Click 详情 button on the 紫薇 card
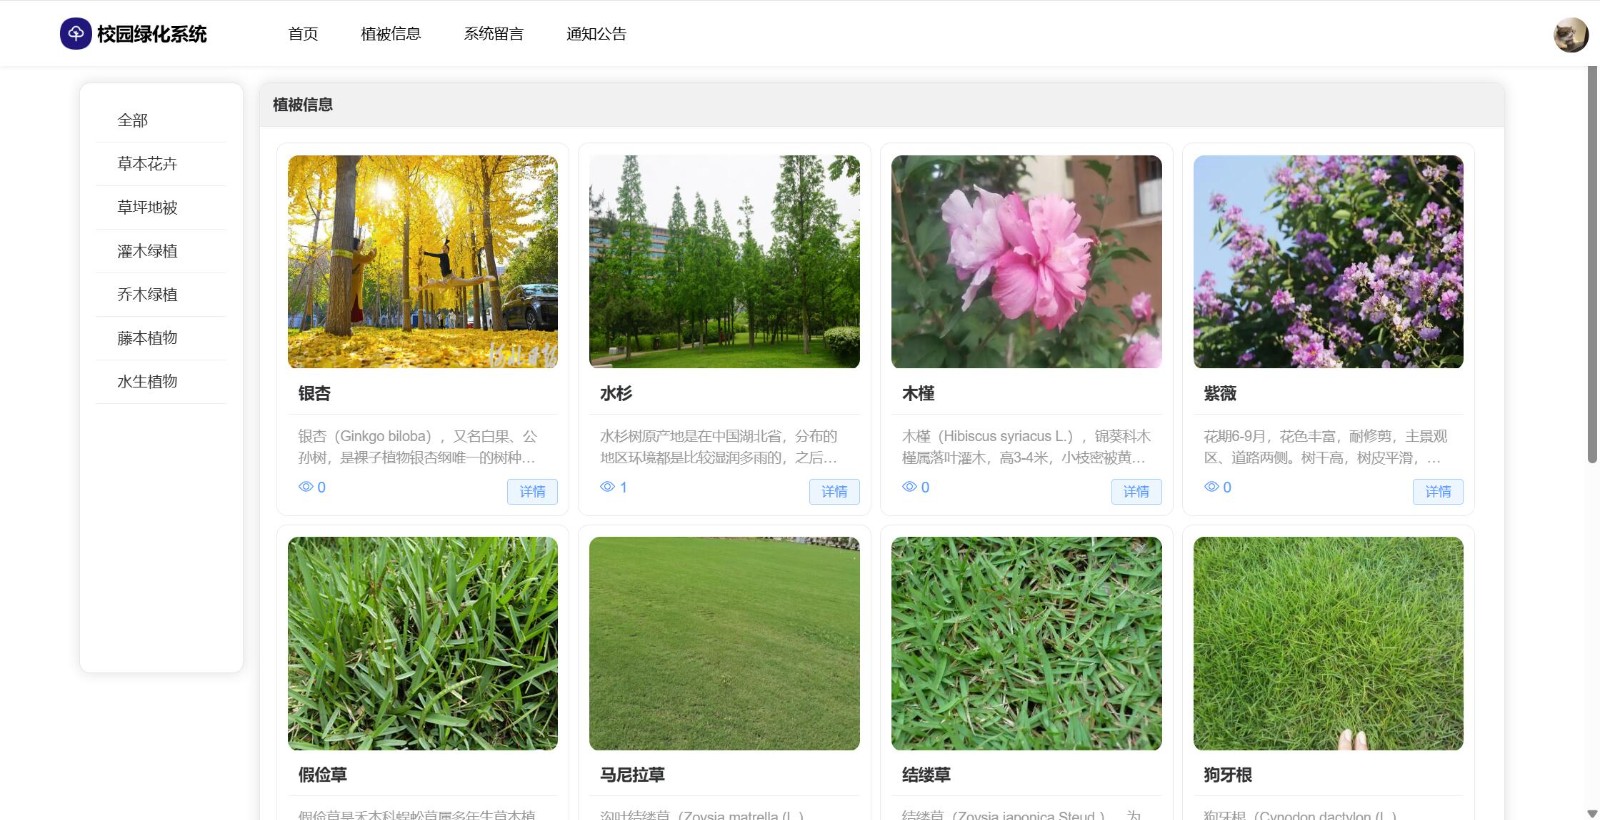 [x=1438, y=492]
